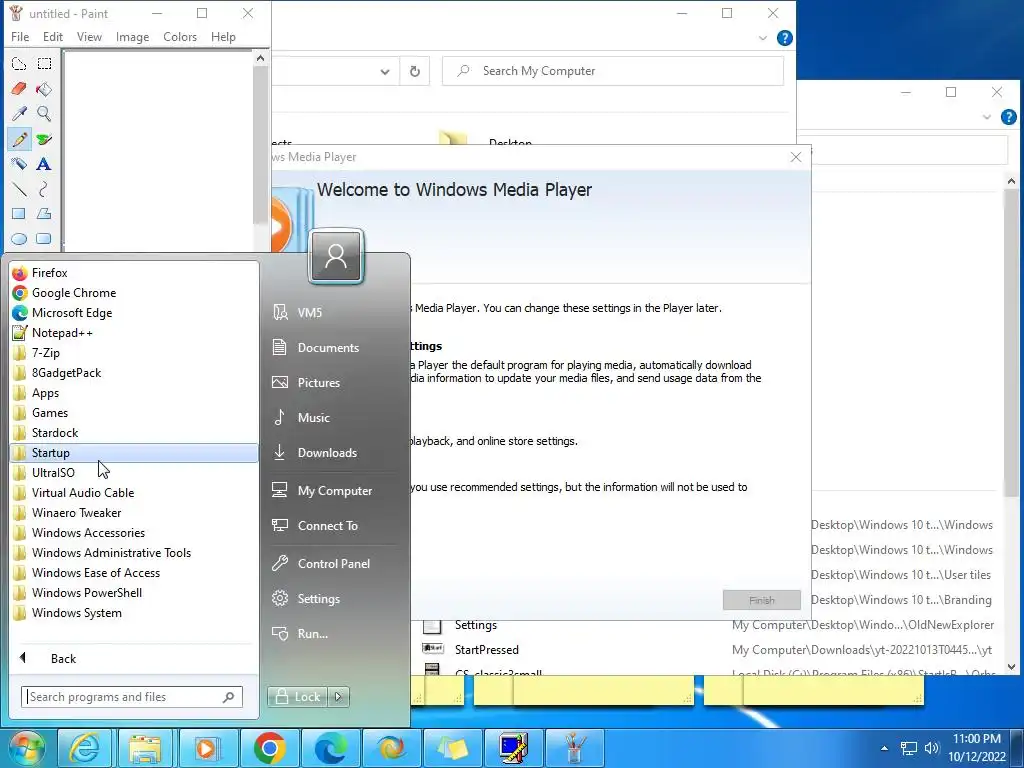Image resolution: width=1024 pixels, height=768 pixels.
Task: Click the Start orb button
Action: [x=25, y=748]
